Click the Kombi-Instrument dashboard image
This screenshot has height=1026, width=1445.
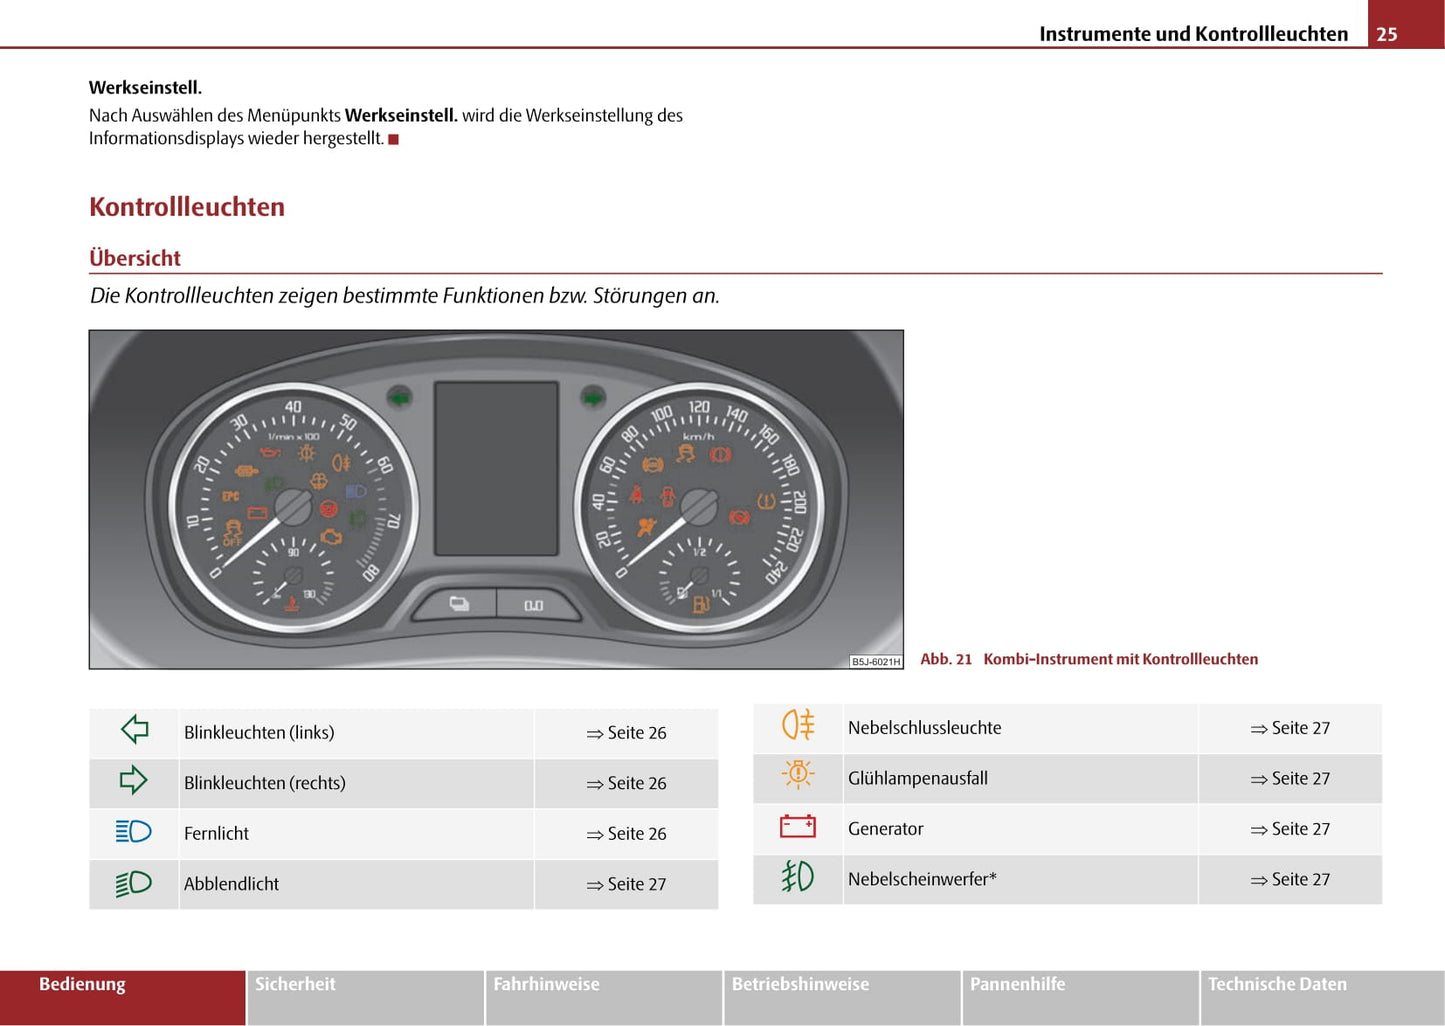pyautogui.click(x=496, y=499)
